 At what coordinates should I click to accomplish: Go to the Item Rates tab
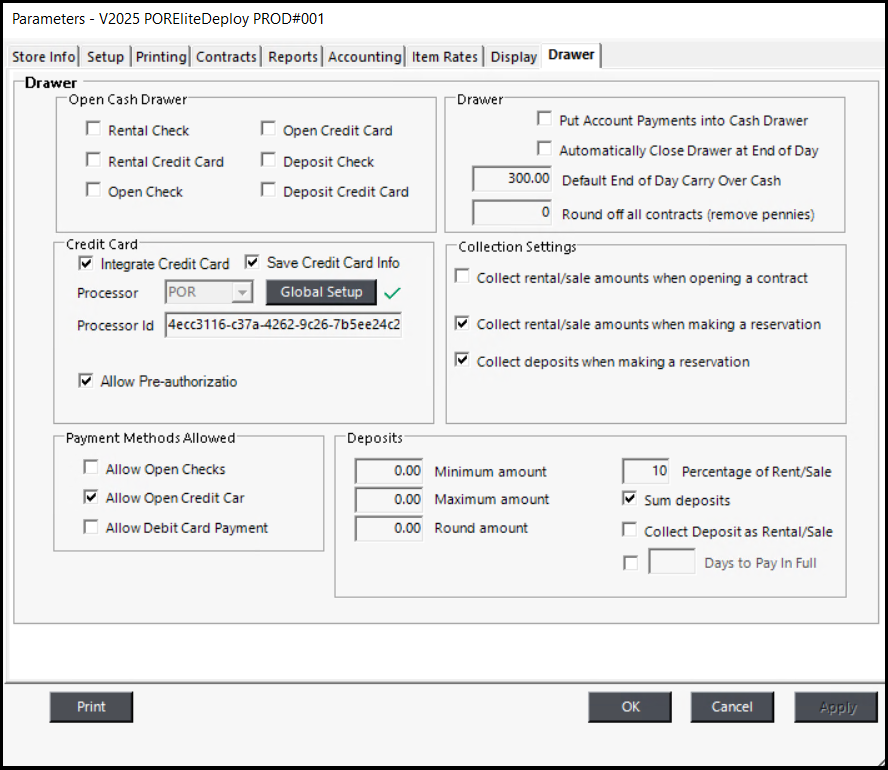pyautogui.click(x=445, y=57)
